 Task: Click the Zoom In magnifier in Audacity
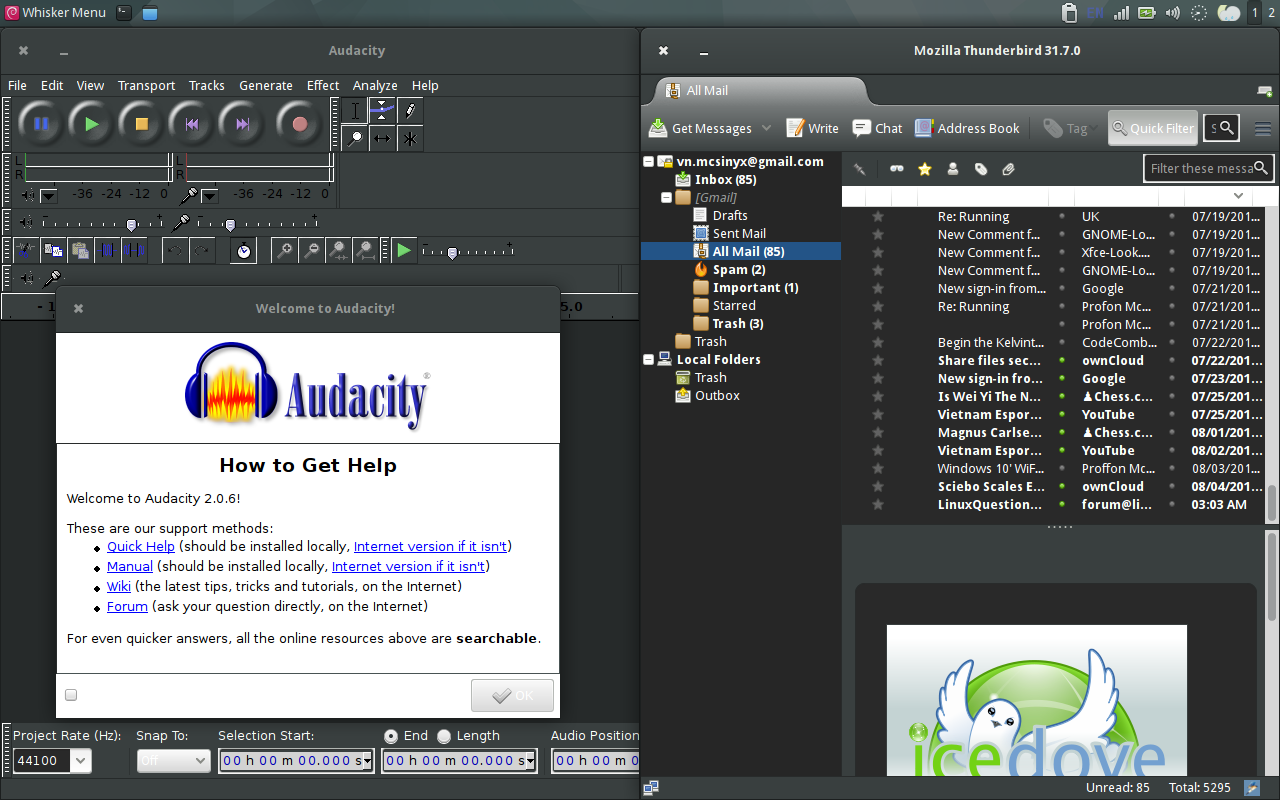[285, 250]
